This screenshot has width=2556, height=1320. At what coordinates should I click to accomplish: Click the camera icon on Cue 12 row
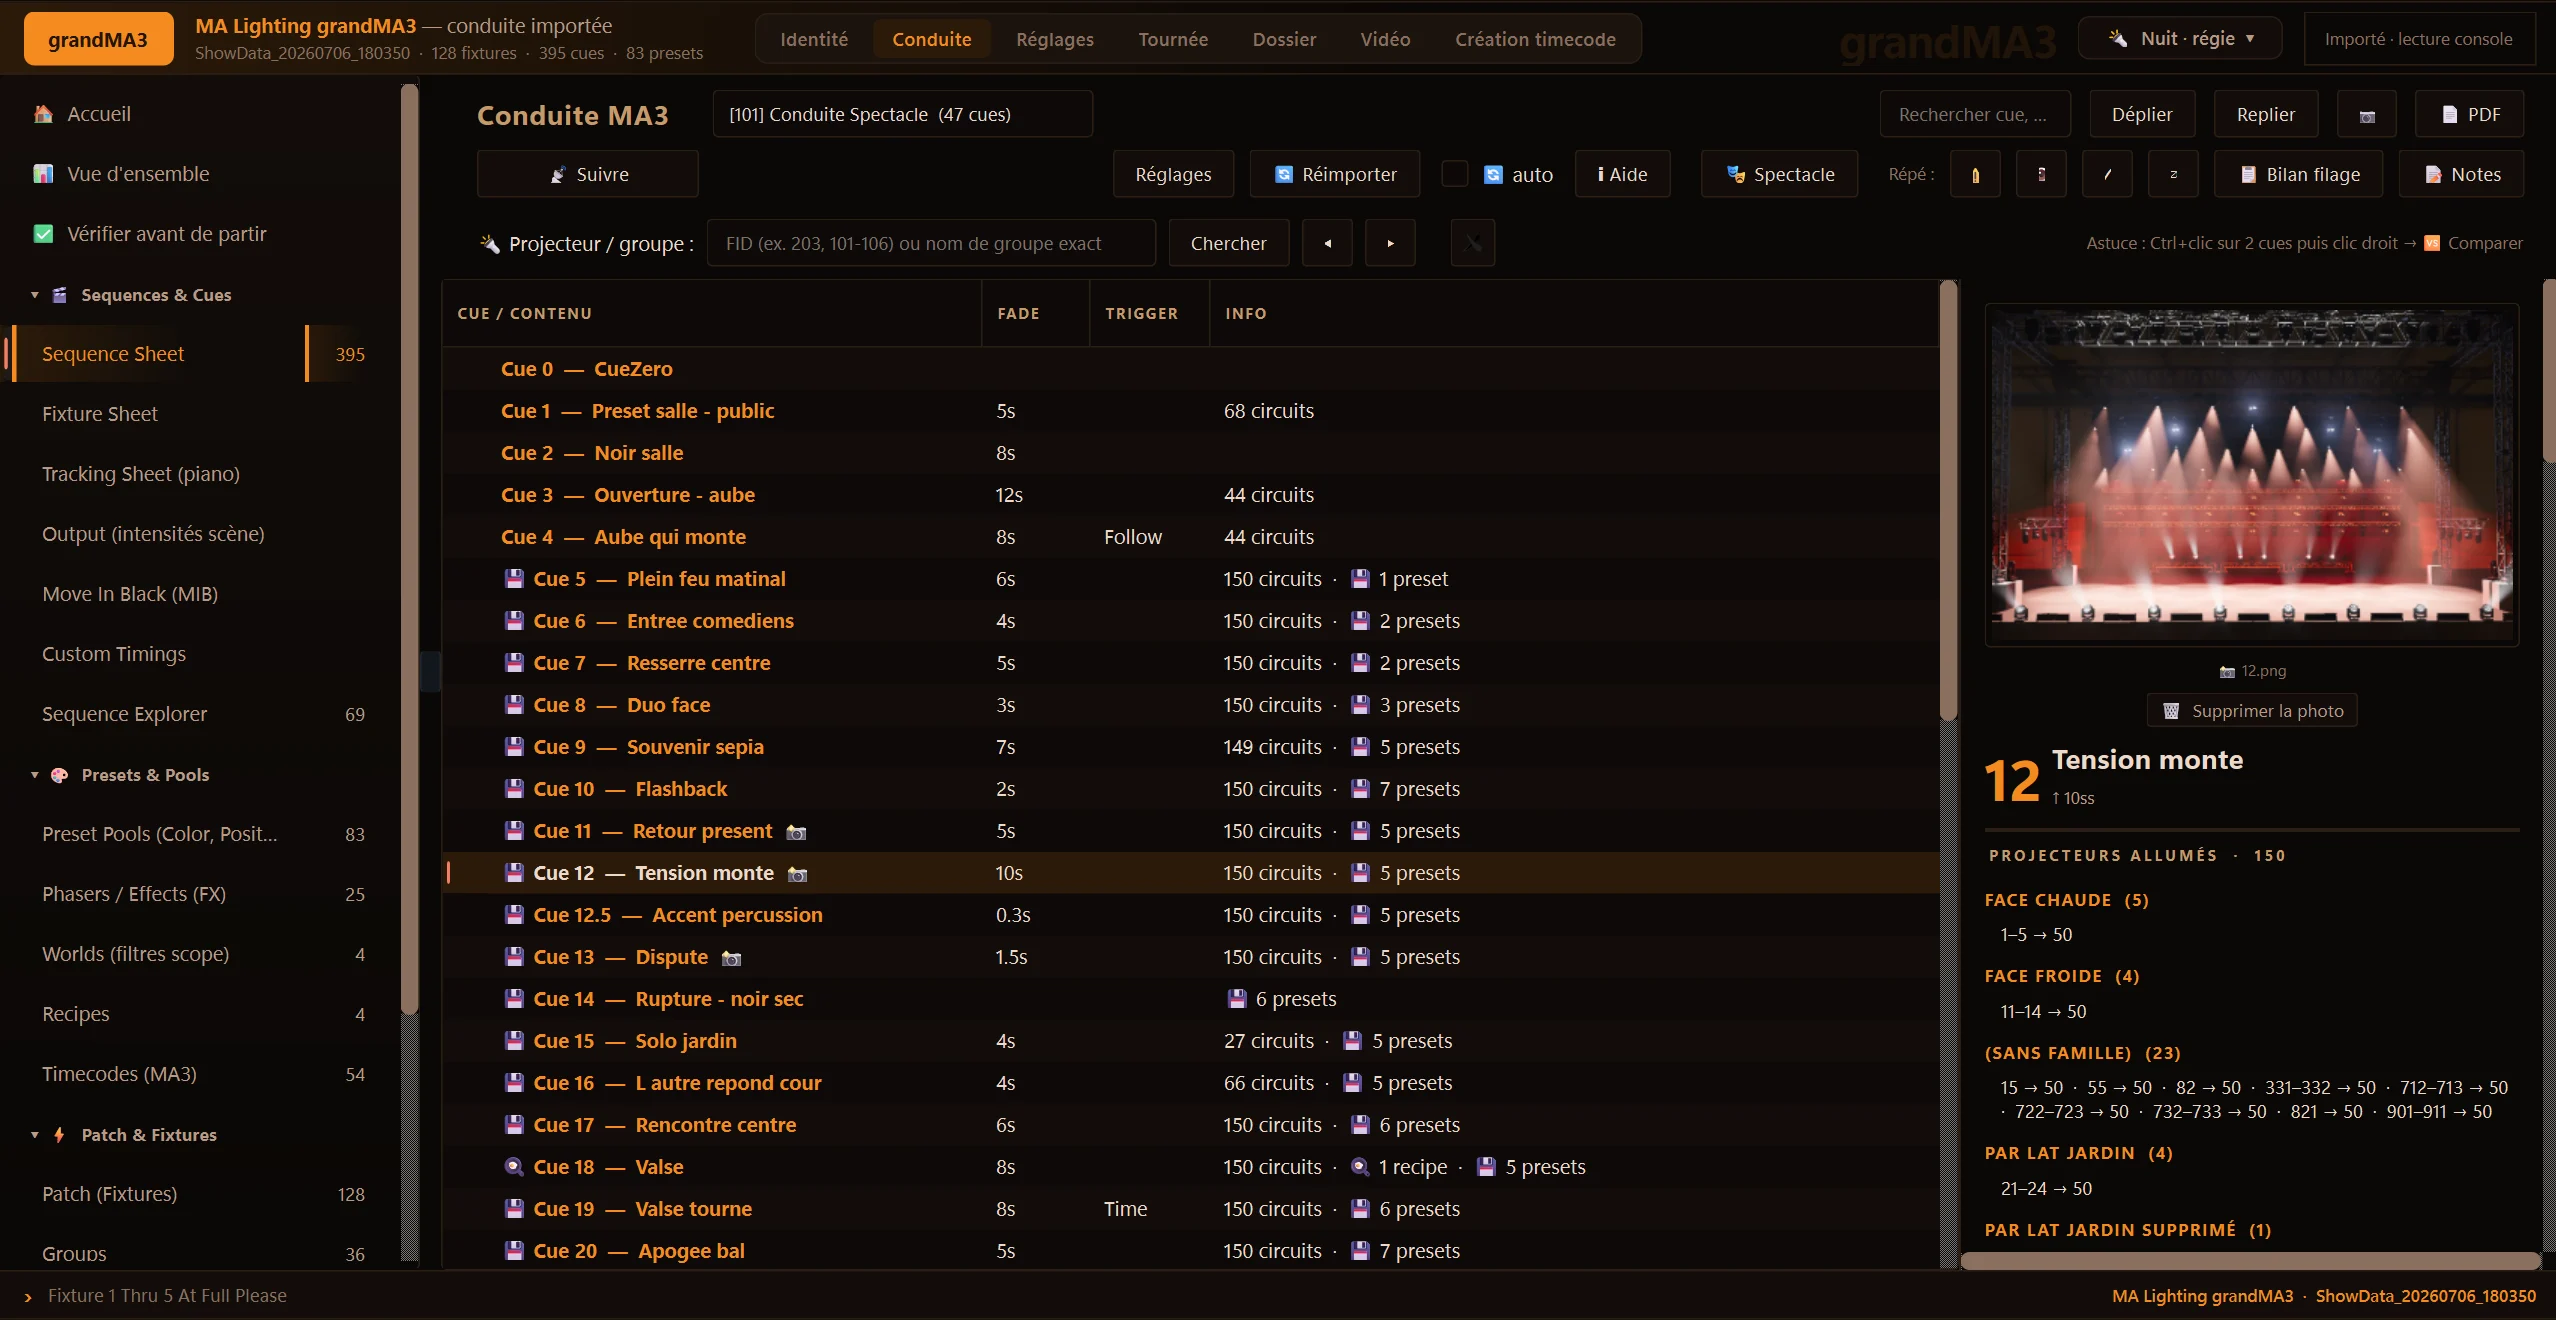(x=797, y=874)
